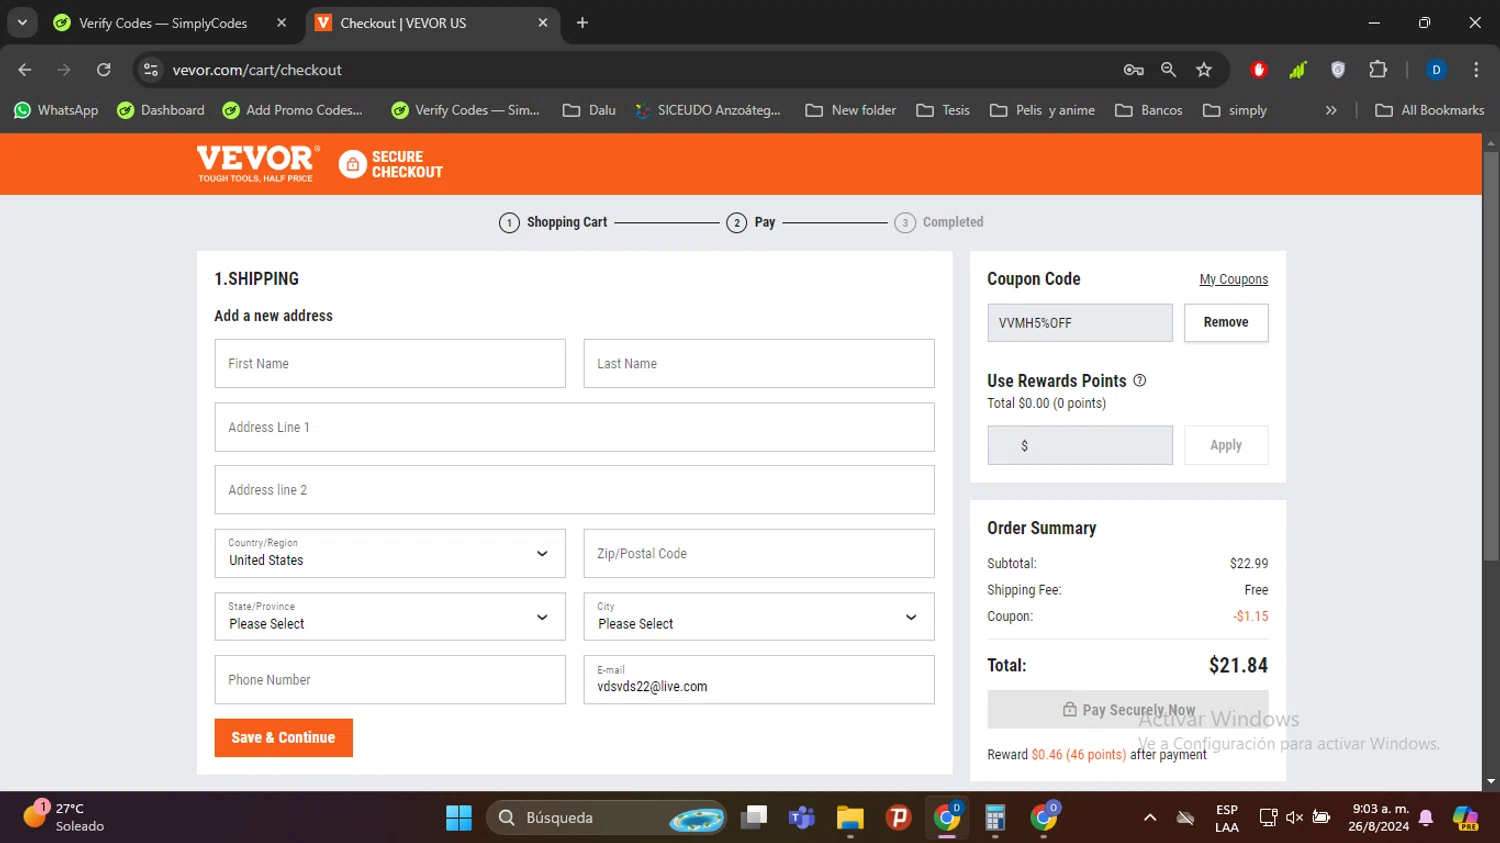Click the password key icon in address bar

tap(1133, 70)
